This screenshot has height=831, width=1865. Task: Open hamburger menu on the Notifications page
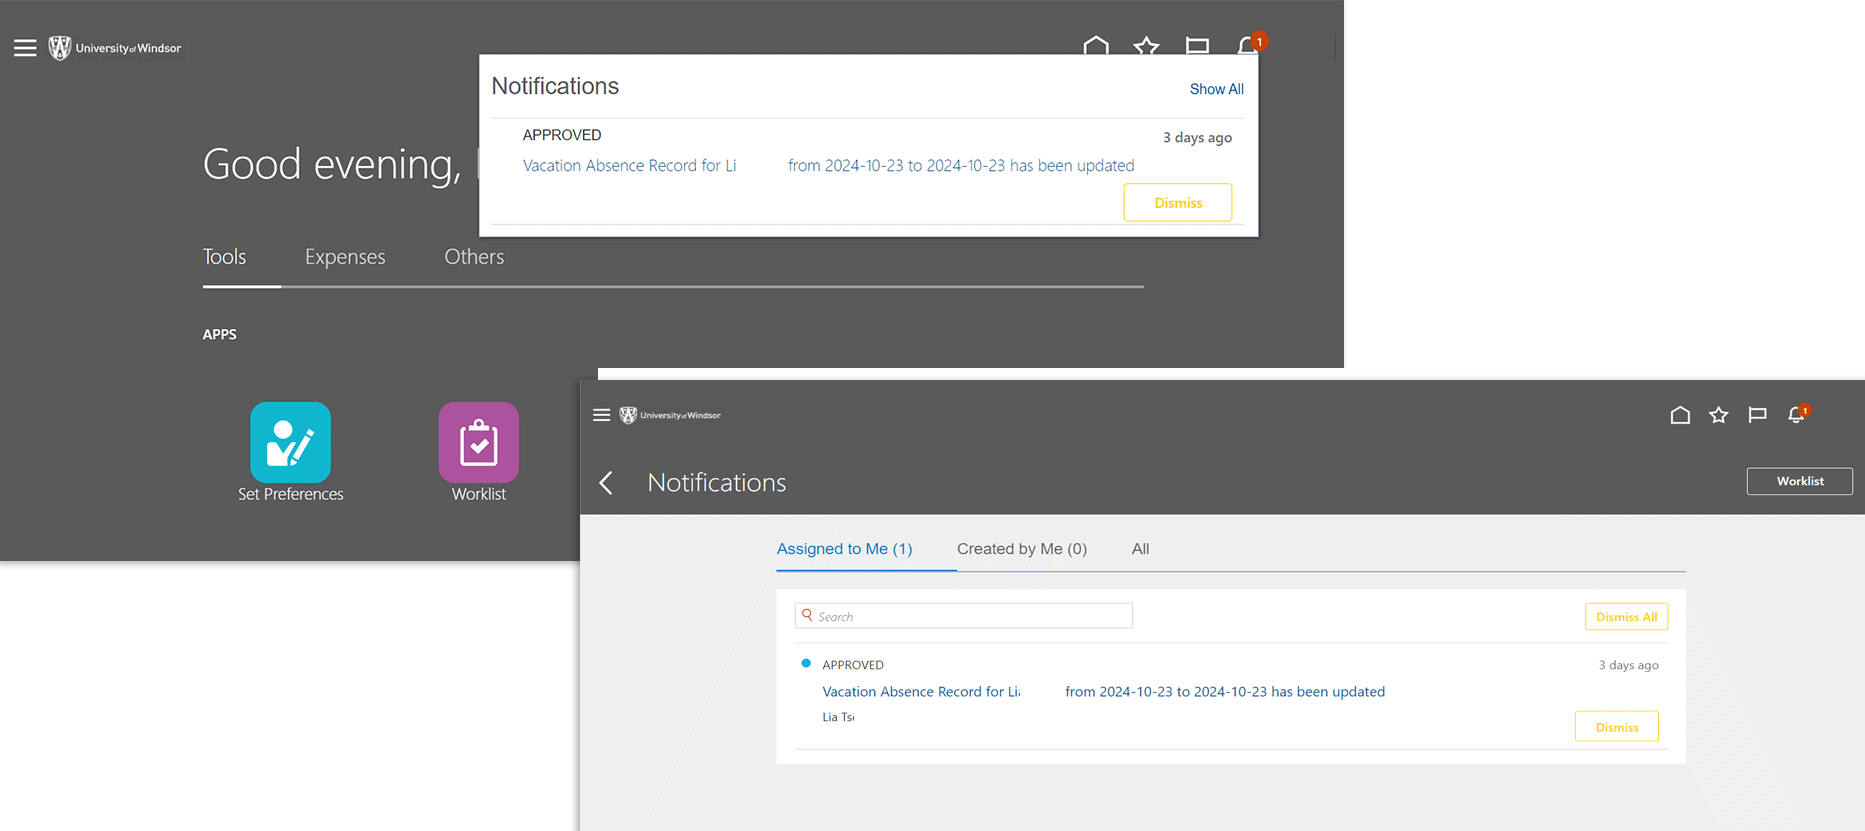(601, 415)
